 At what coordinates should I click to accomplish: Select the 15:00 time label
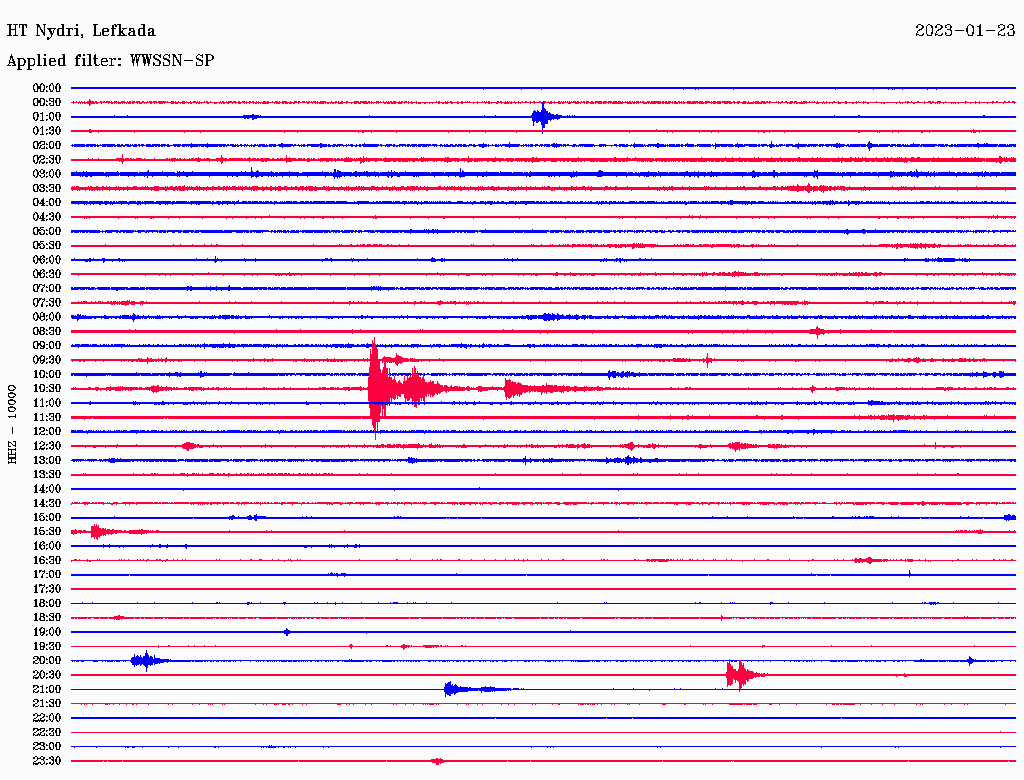click(47, 517)
